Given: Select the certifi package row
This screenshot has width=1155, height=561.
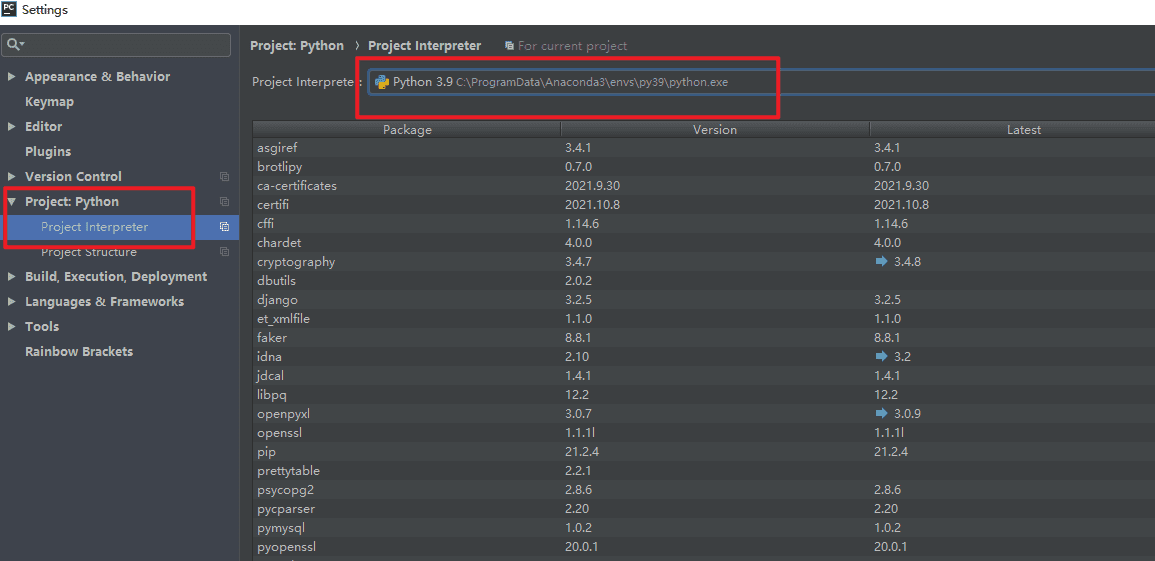Looking at the screenshot, I should (703, 205).
